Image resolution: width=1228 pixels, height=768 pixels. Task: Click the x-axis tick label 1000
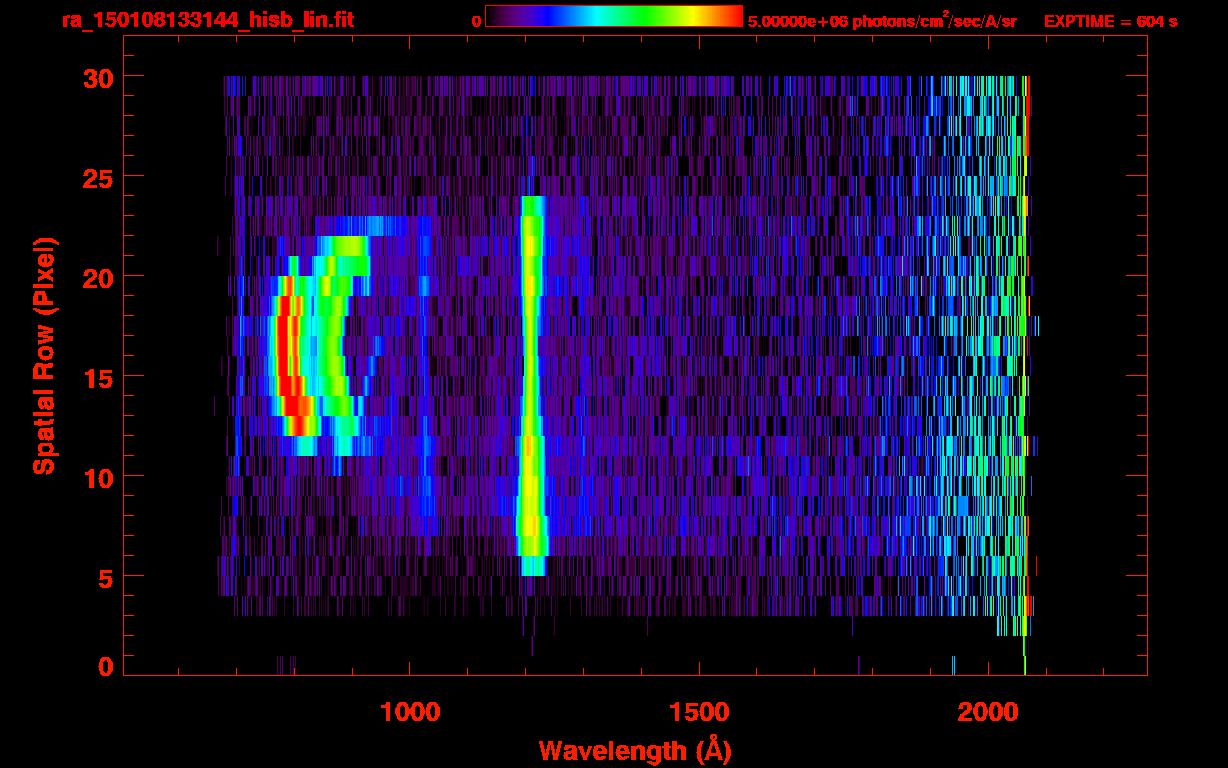tap(410, 712)
